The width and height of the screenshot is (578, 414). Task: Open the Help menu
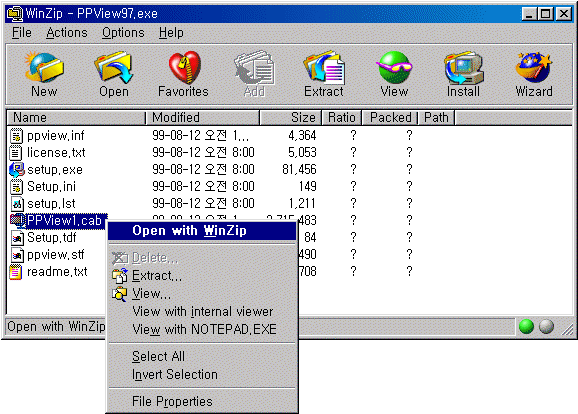[x=171, y=33]
